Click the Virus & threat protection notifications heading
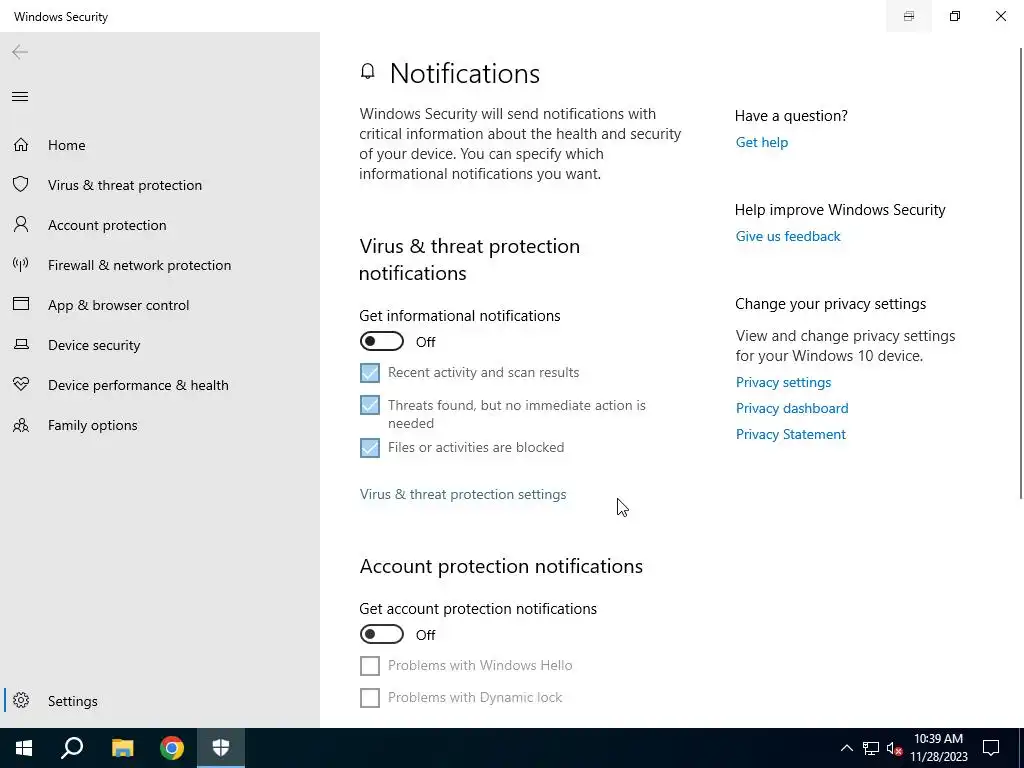 469,259
